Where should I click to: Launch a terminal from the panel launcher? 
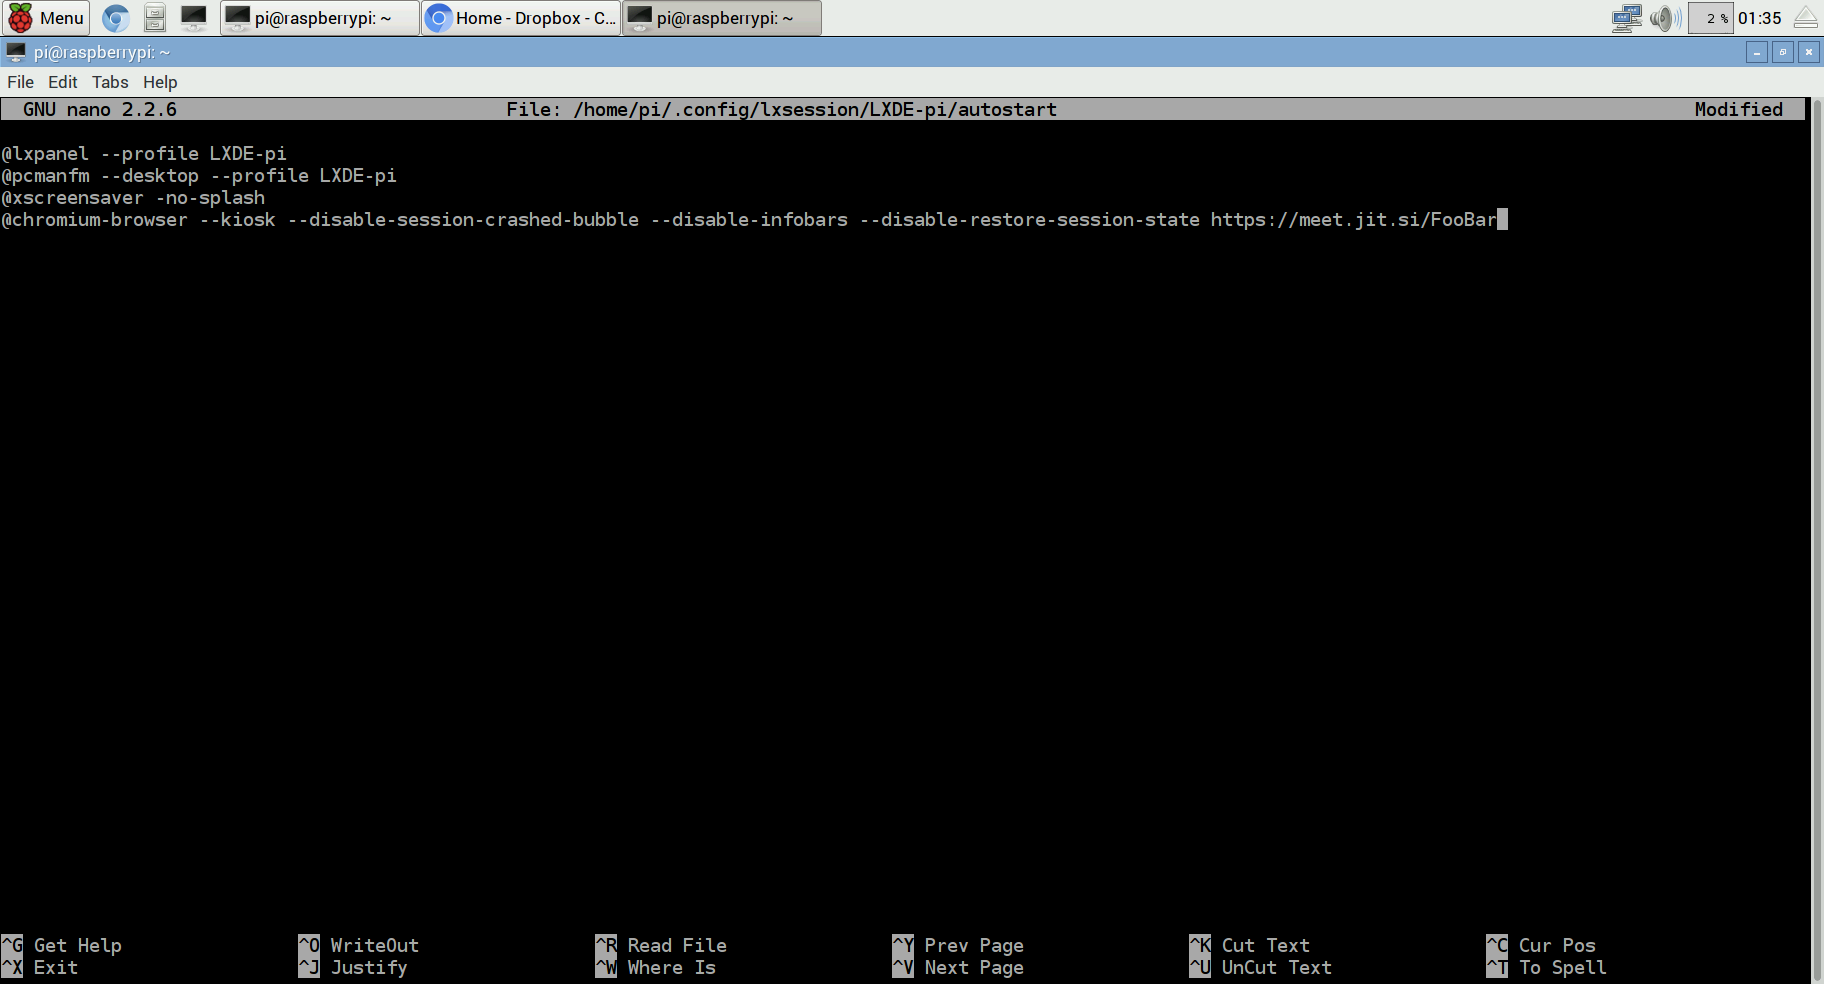[x=193, y=18]
